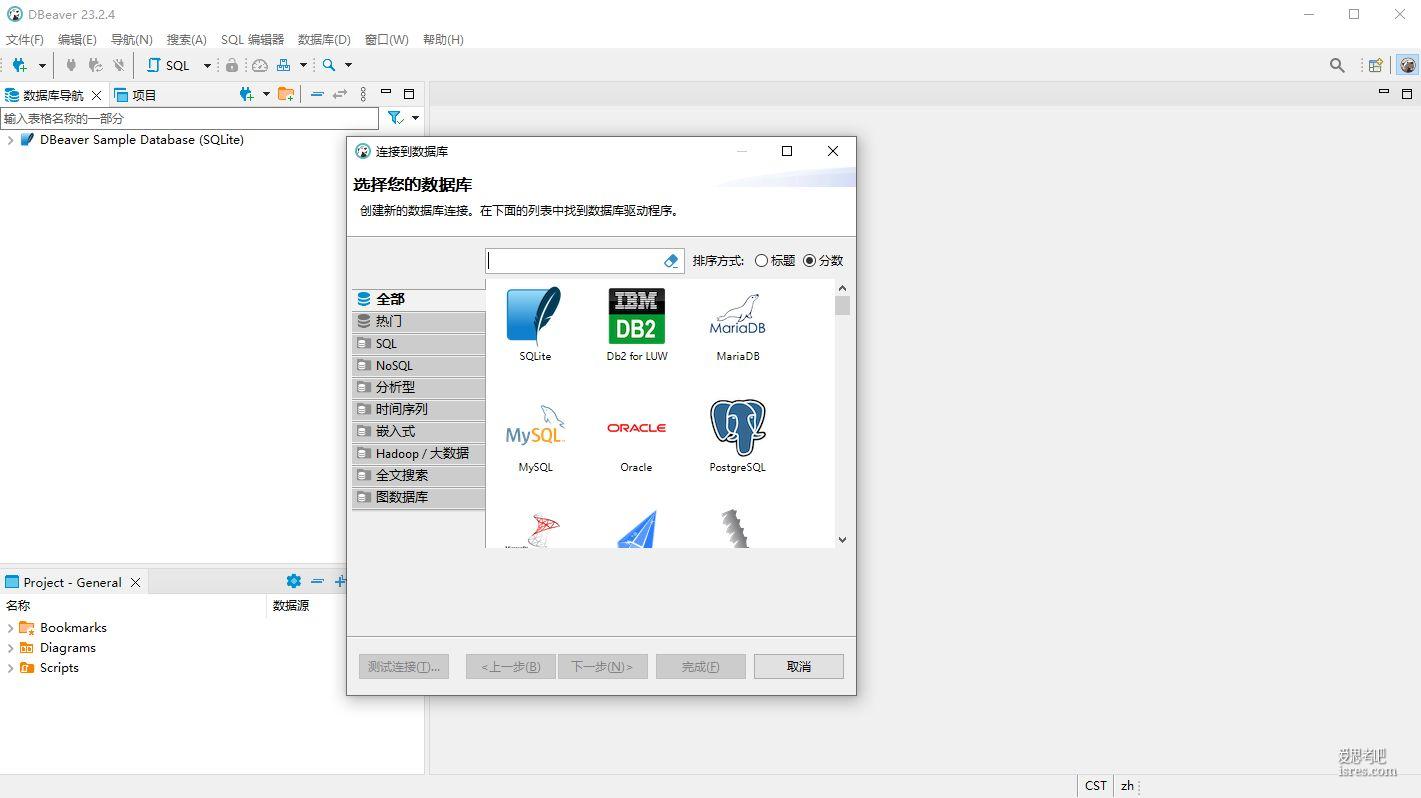Collapse all nodes in database navigator
This screenshot has height=798, width=1421.
[317, 94]
